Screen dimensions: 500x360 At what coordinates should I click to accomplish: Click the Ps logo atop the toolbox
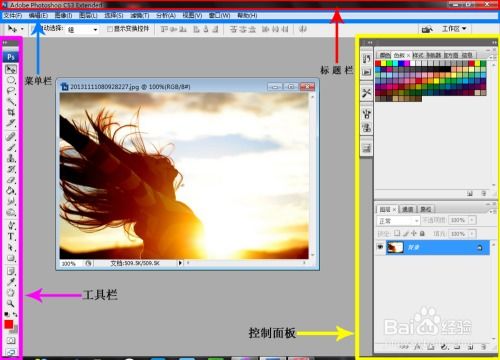tap(11, 57)
